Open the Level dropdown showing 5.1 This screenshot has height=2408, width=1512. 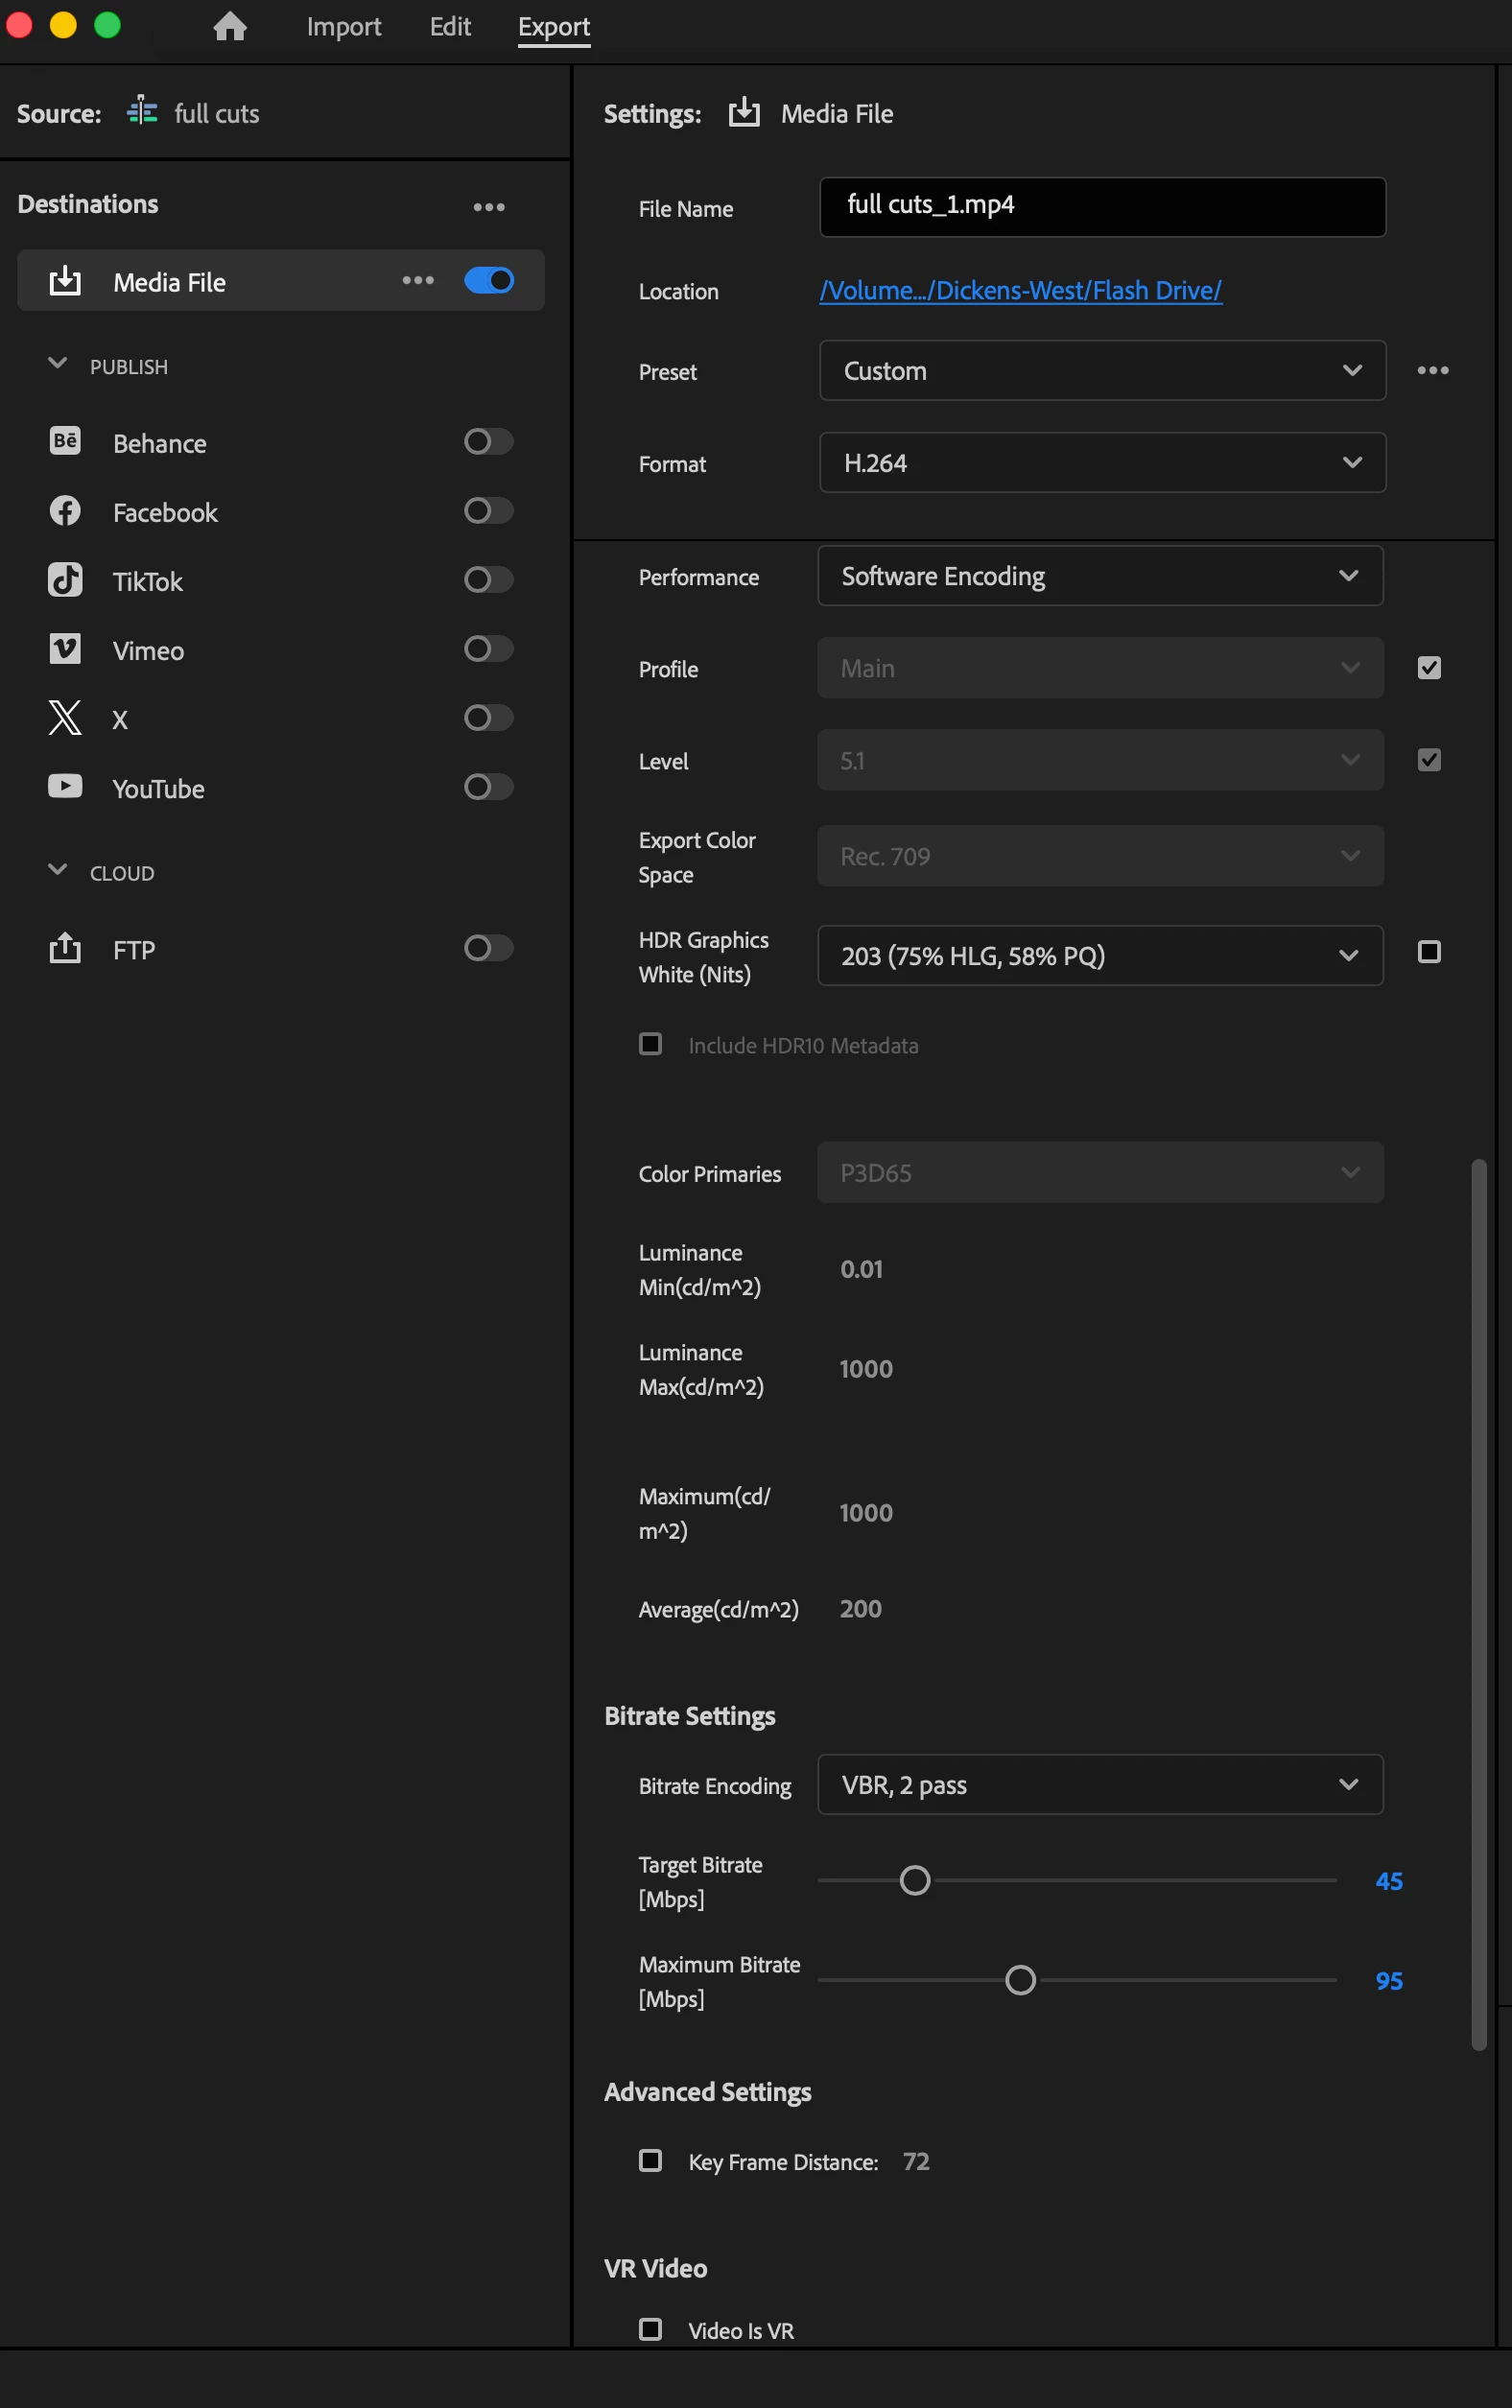point(1100,760)
